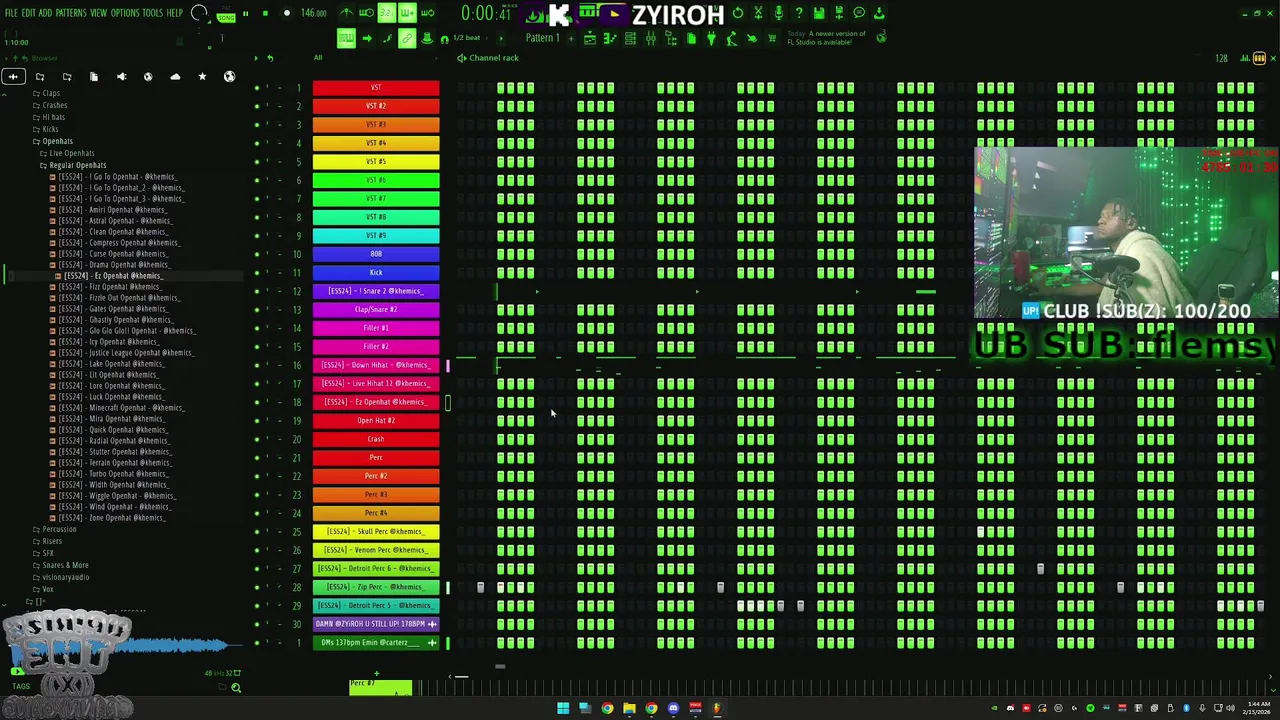Open the 1/2 beat snap dropdown
Screen dimensions: 1280x720
[467, 39]
